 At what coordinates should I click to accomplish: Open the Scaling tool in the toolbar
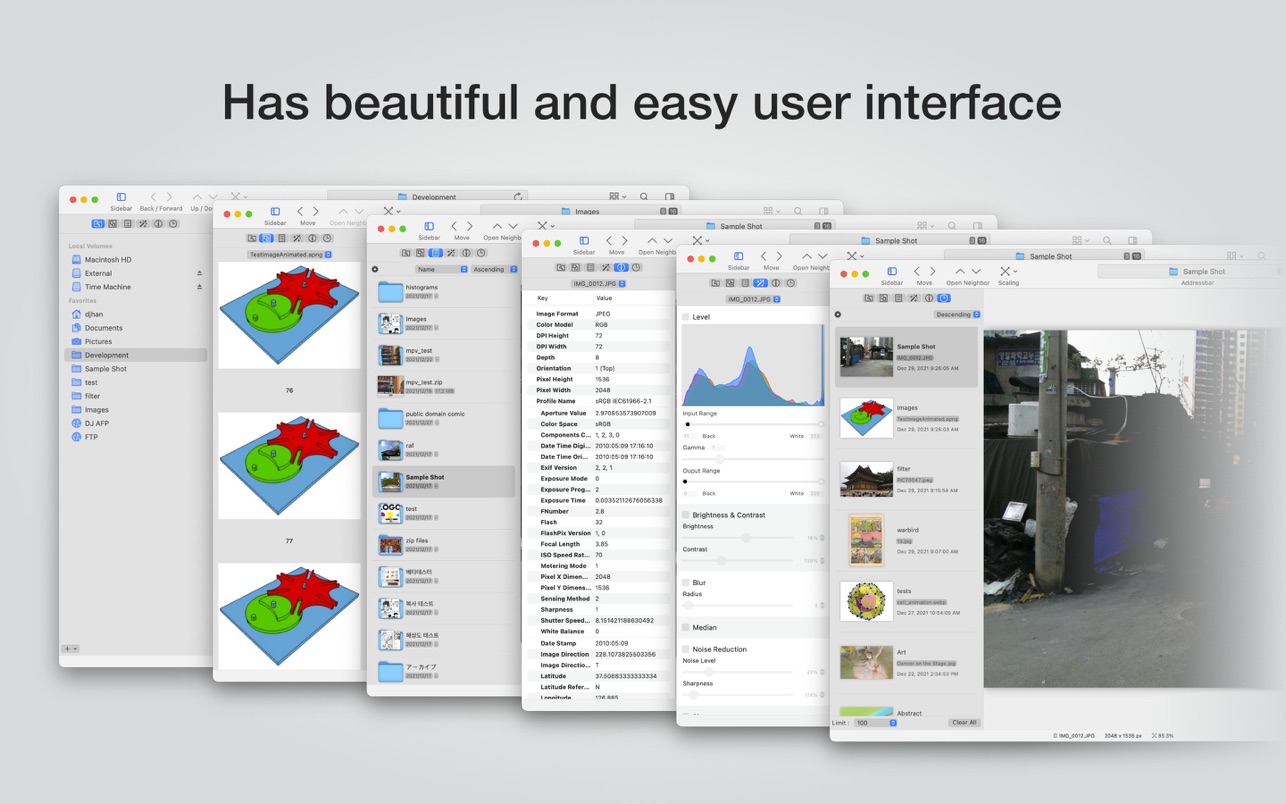pos(1006,272)
